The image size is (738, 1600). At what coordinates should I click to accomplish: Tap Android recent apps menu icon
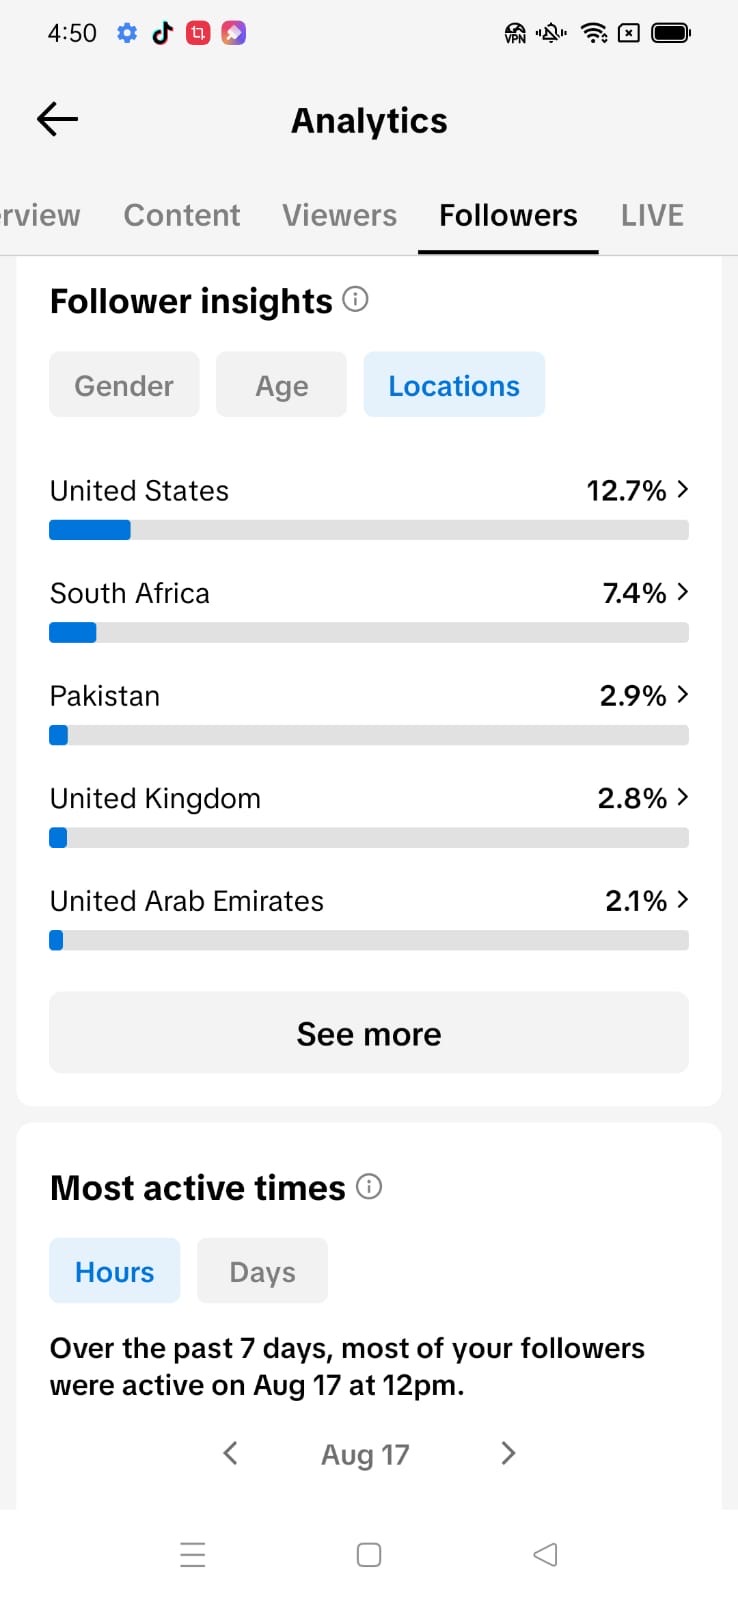(192, 1554)
